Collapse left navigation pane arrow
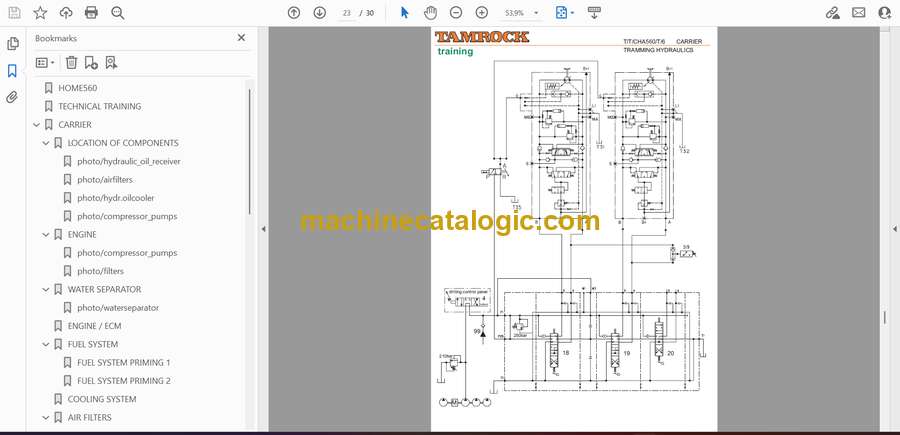This screenshot has height=435, width=900. [x=263, y=229]
